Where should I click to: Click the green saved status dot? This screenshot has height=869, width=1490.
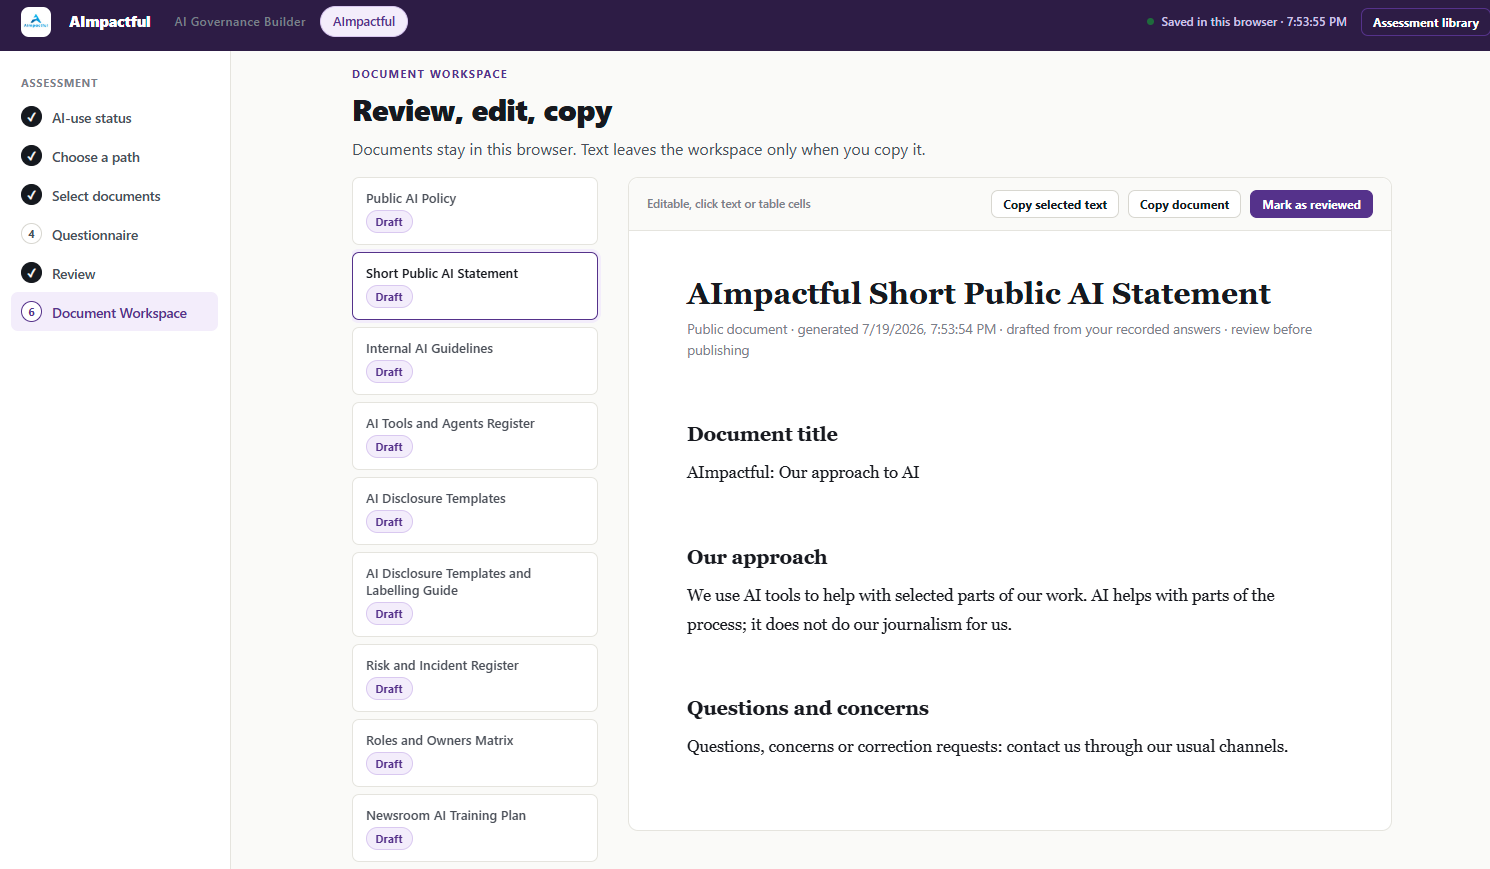click(x=1151, y=22)
